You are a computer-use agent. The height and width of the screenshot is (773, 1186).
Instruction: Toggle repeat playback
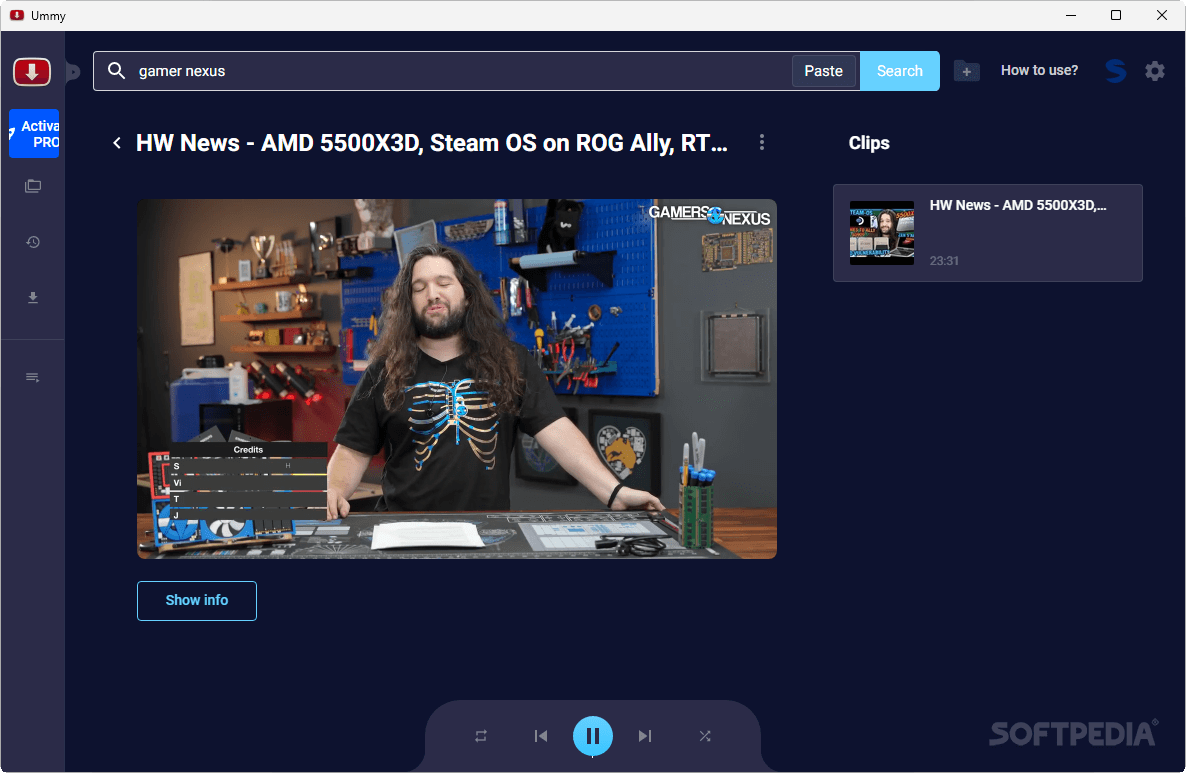point(481,736)
